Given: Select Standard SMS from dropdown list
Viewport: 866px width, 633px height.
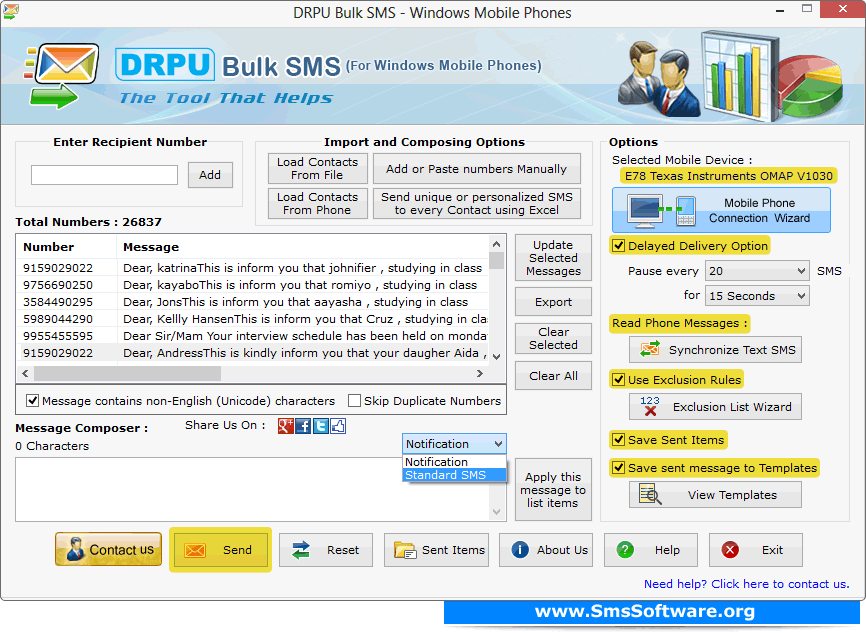Looking at the screenshot, I should (x=454, y=475).
